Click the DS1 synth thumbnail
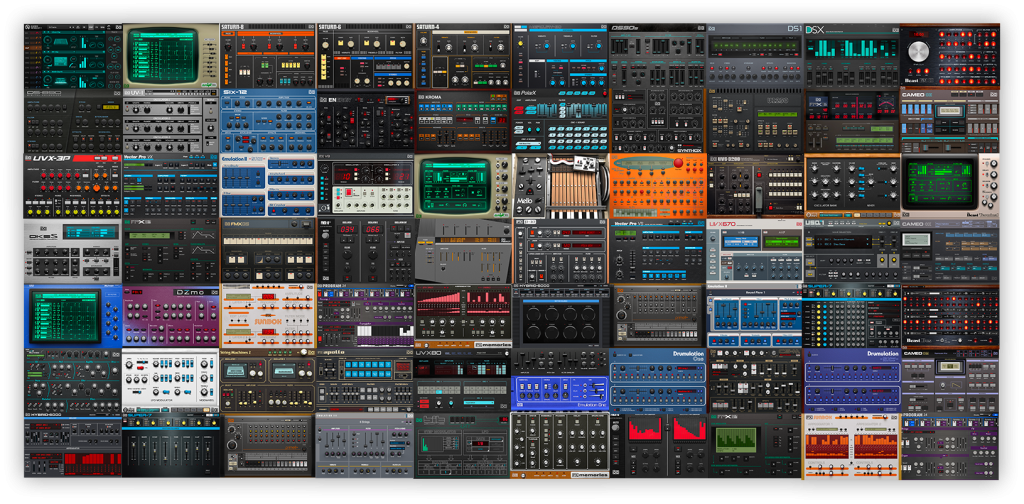1024x504 pixels. (x=755, y=57)
